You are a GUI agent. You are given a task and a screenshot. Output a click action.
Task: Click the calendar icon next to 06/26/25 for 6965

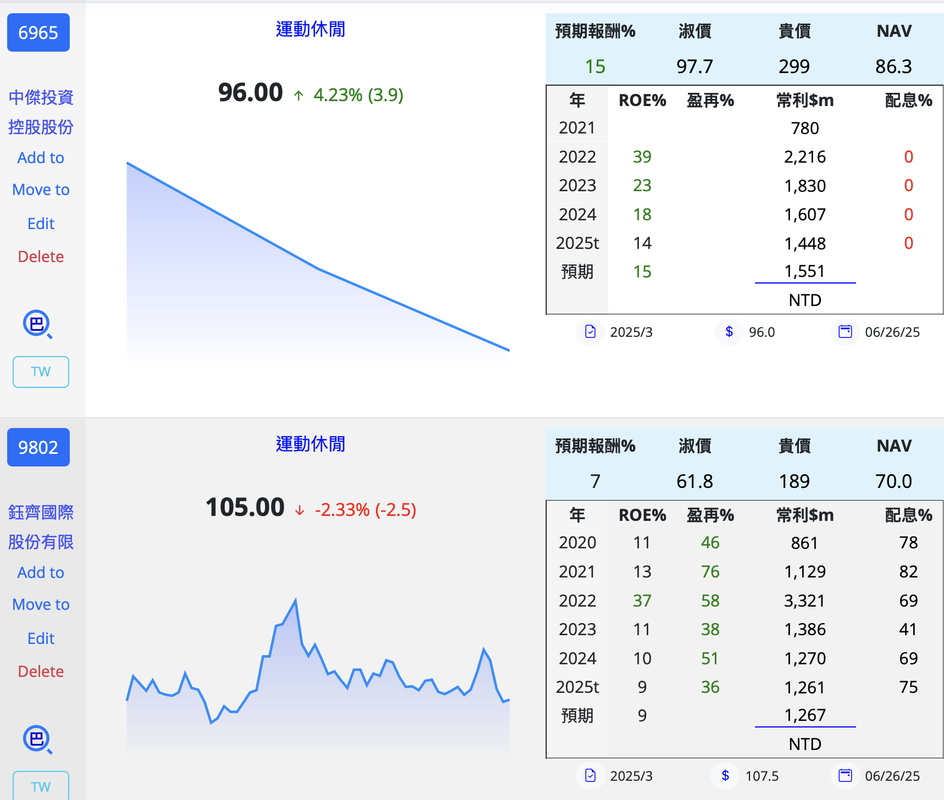click(x=845, y=332)
